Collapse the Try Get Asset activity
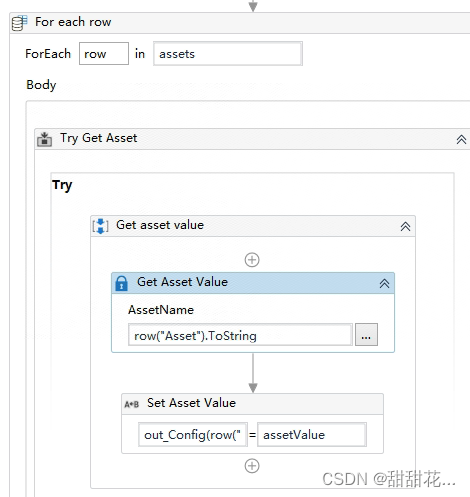Image resolution: width=470 pixels, height=497 pixels. click(461, 139)
